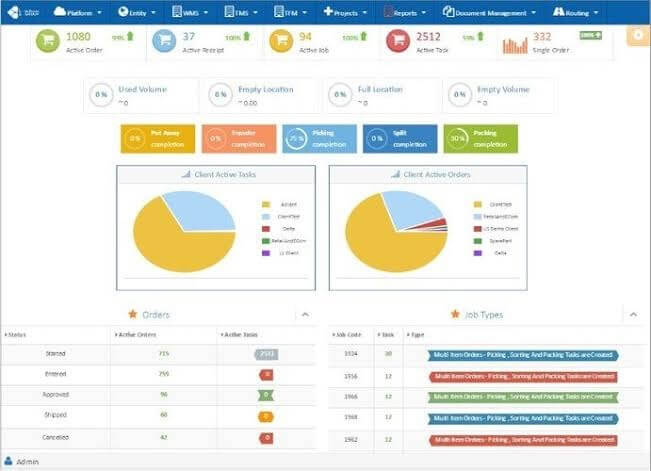Open the WMS menu
The width and height of the screenshot is (651, 471).
pos(192,12)
